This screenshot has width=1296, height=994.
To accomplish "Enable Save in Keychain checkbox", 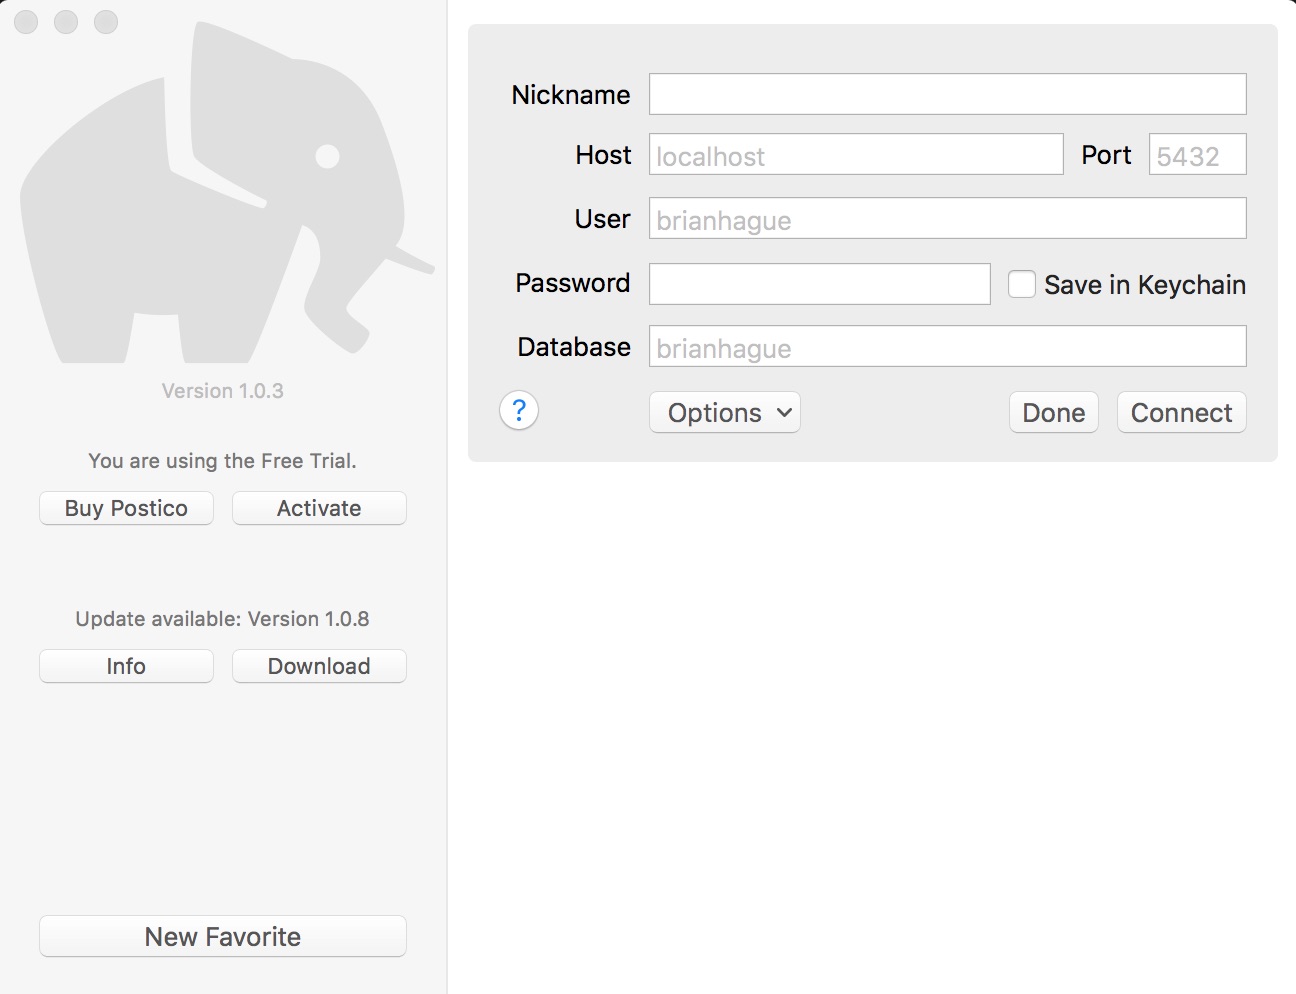I will tap(1021, 284).
